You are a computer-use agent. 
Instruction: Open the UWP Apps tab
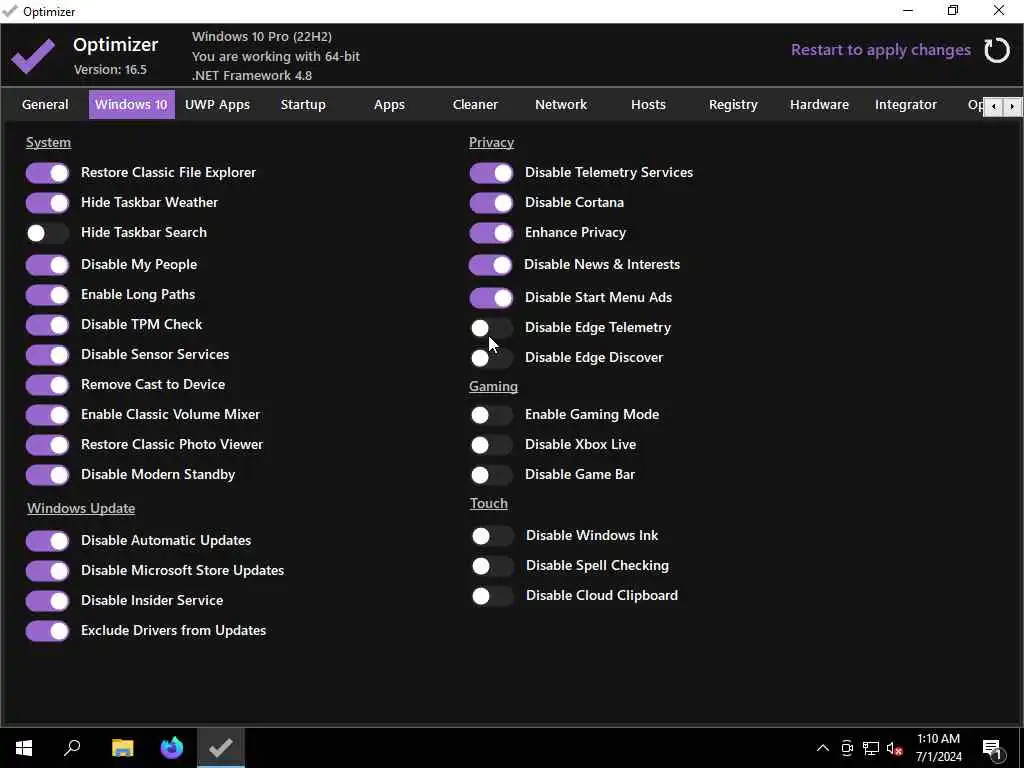[217, 104]
